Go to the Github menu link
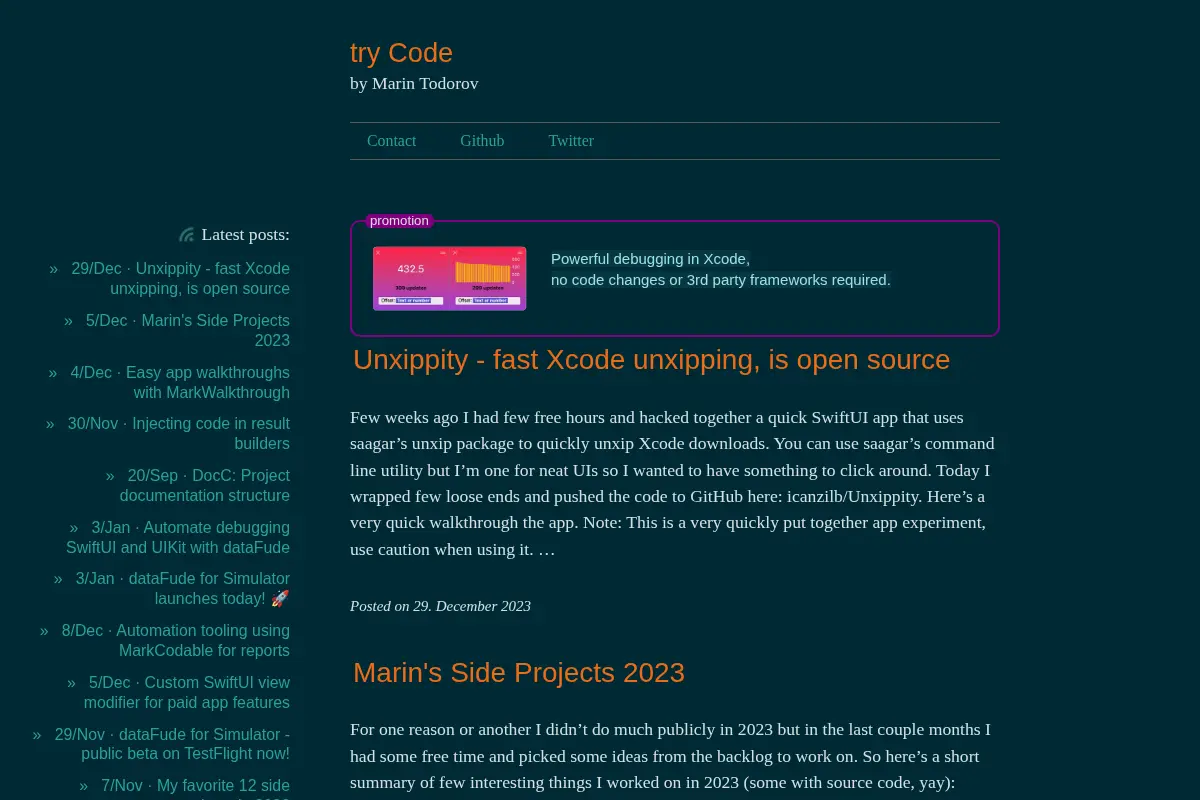The image size is (1200, 800). pyautogui.click(x=482, y=141)
